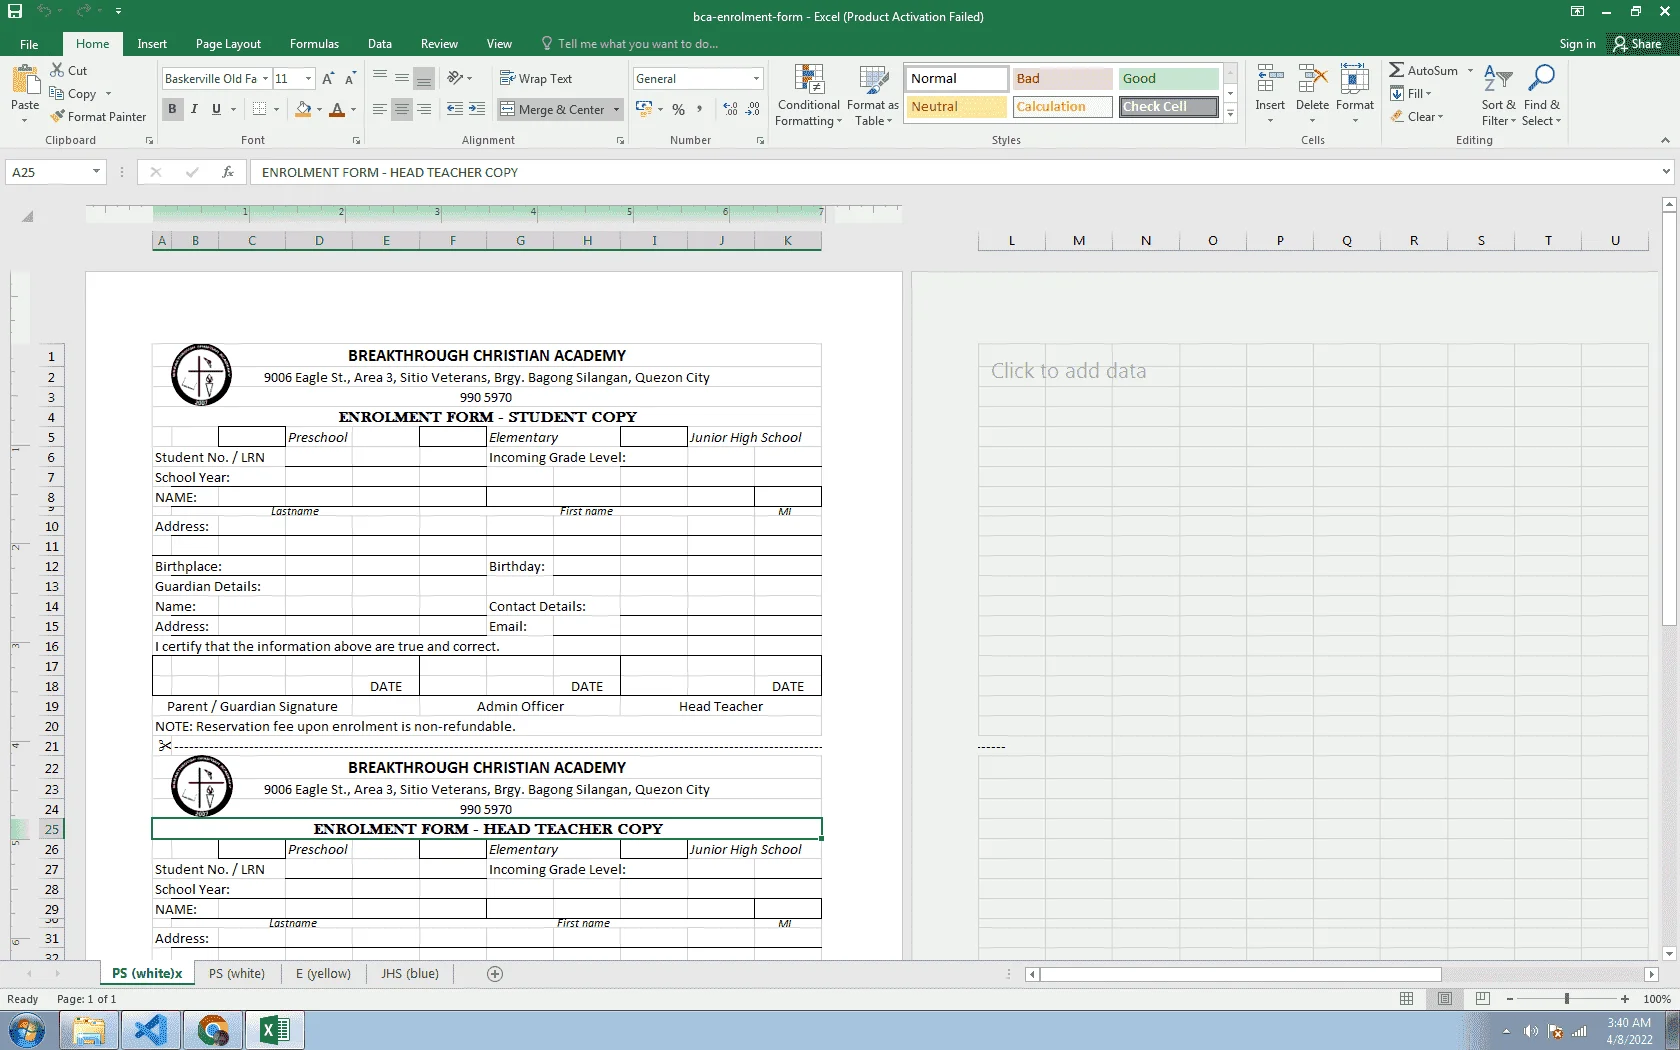Click the Fill Color bucket icon

(303, 109)
